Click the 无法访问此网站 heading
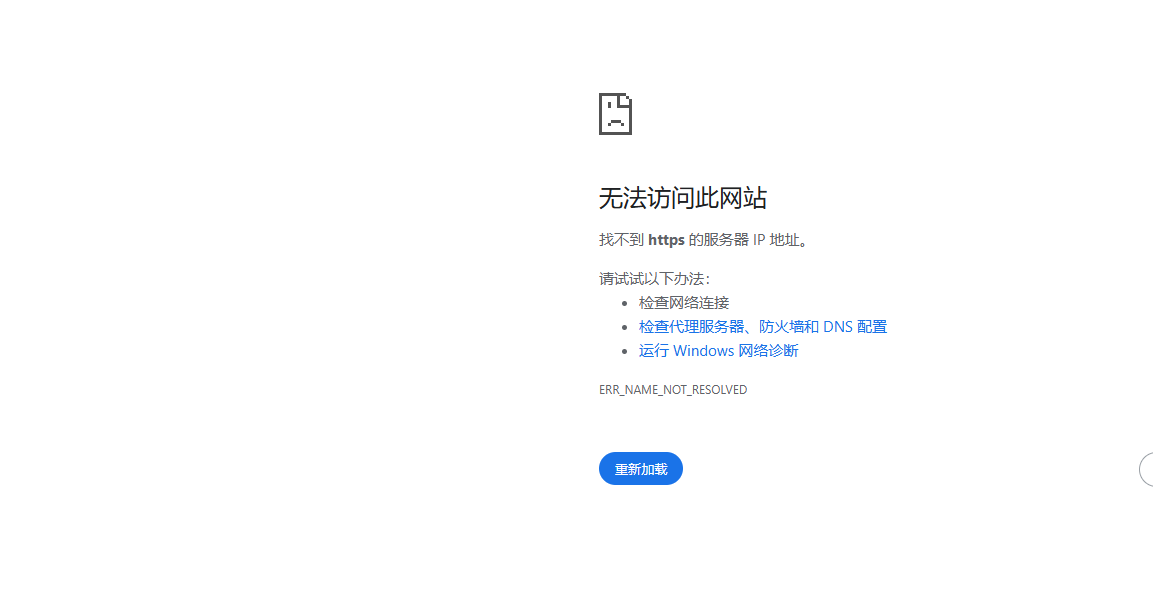 click(682, 198)
